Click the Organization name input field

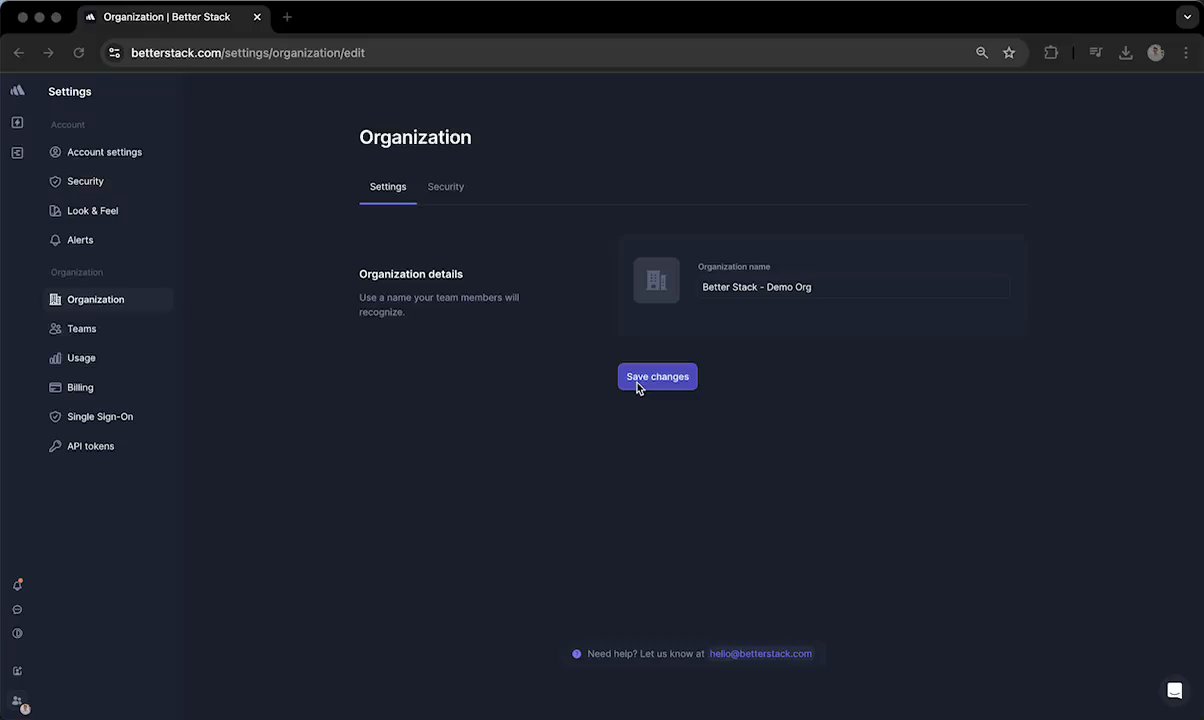click(853, 287)
